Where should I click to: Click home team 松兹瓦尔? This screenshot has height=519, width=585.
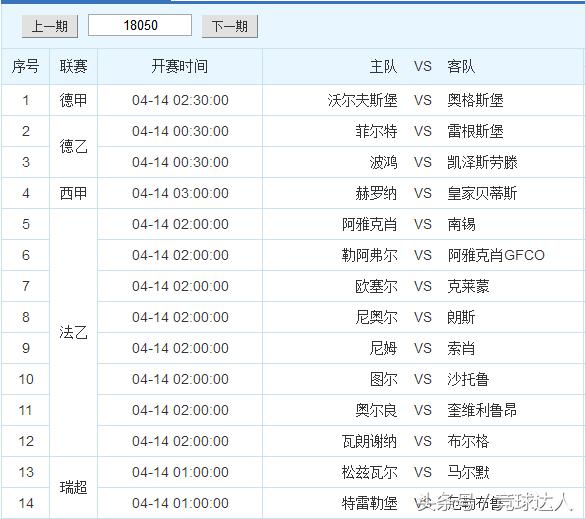point(370,472)
